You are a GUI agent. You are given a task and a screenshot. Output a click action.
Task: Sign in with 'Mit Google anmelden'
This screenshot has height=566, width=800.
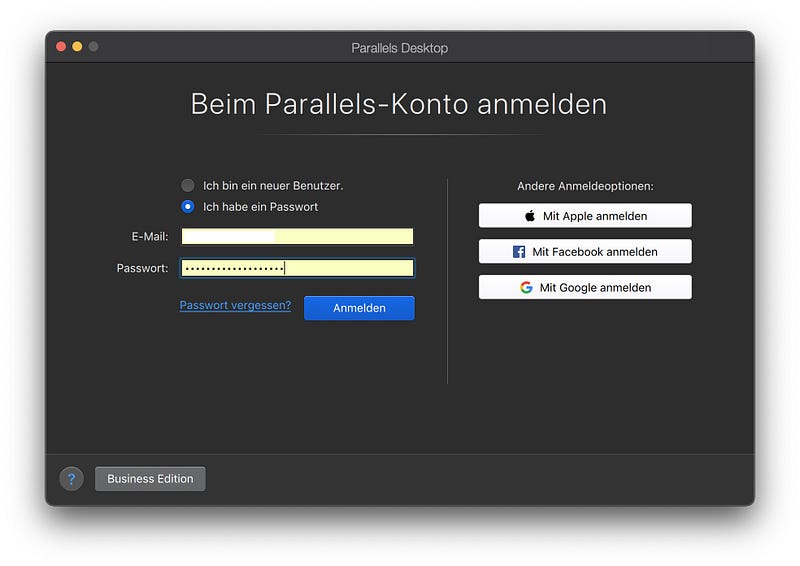tap(585, 287)
